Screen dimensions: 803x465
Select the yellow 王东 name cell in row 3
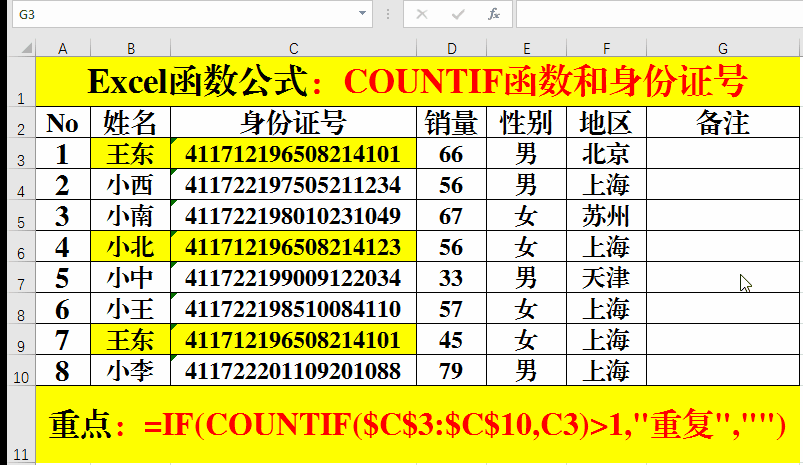pyautogui.click(x=131, y=154)
